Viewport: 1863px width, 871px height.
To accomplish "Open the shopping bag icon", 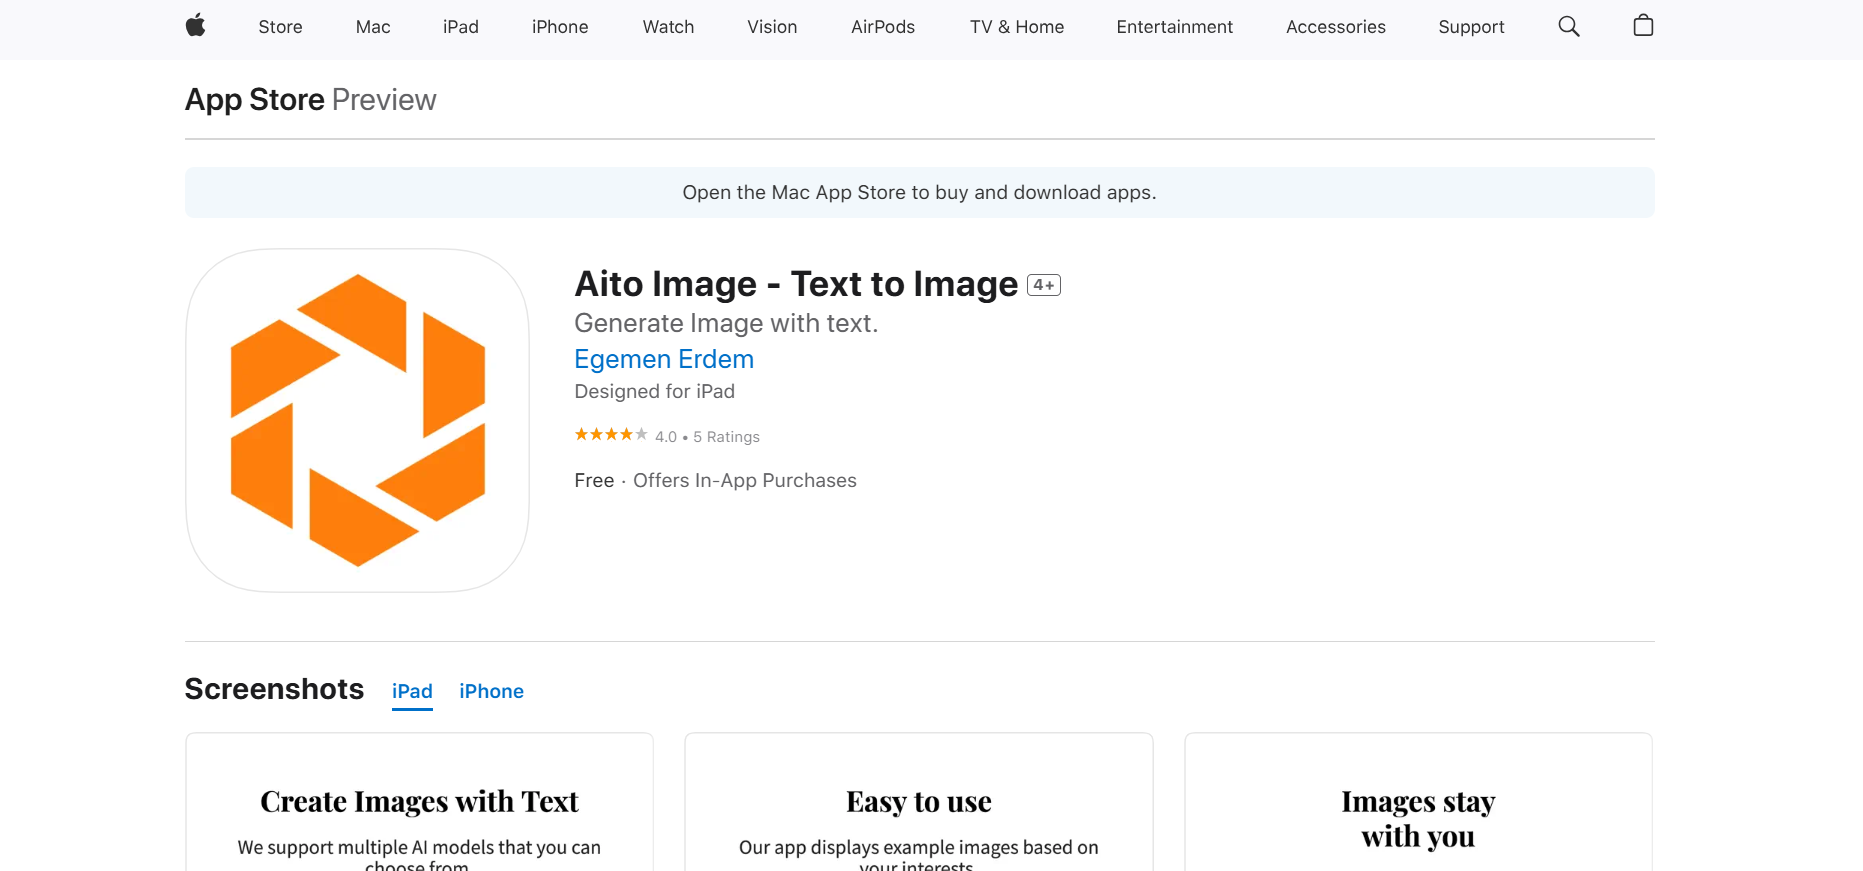I will (x=1642, y=26).
